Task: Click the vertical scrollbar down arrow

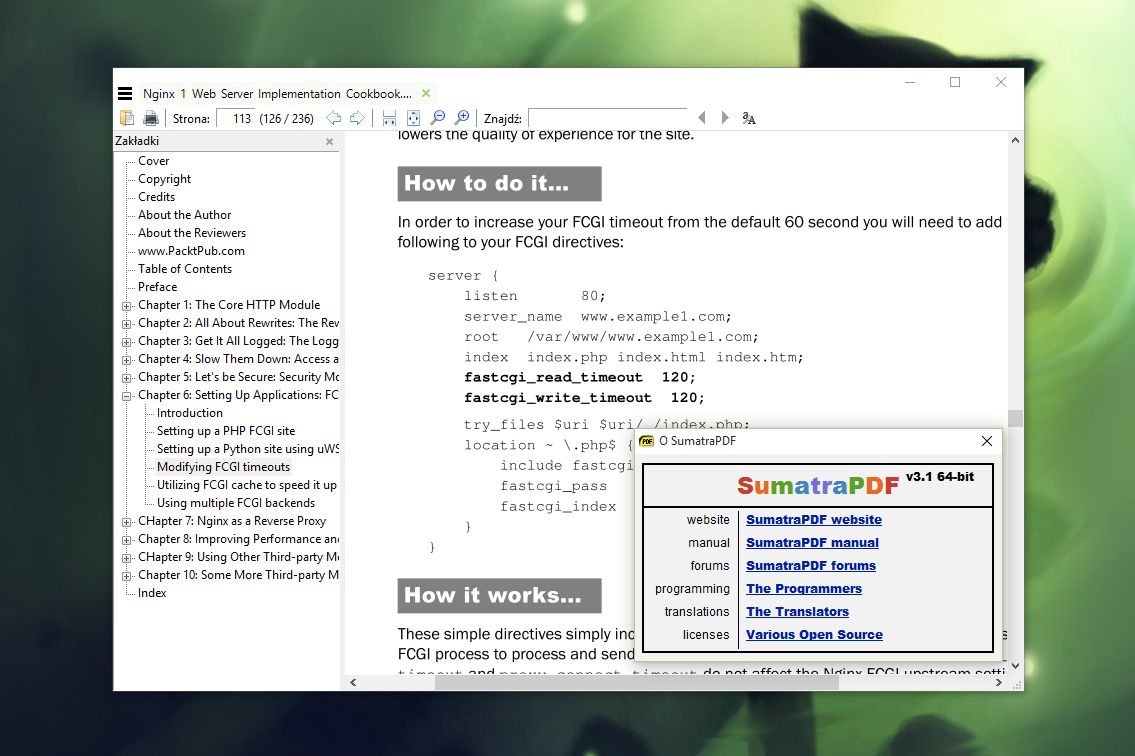Action: point(1015,665)
